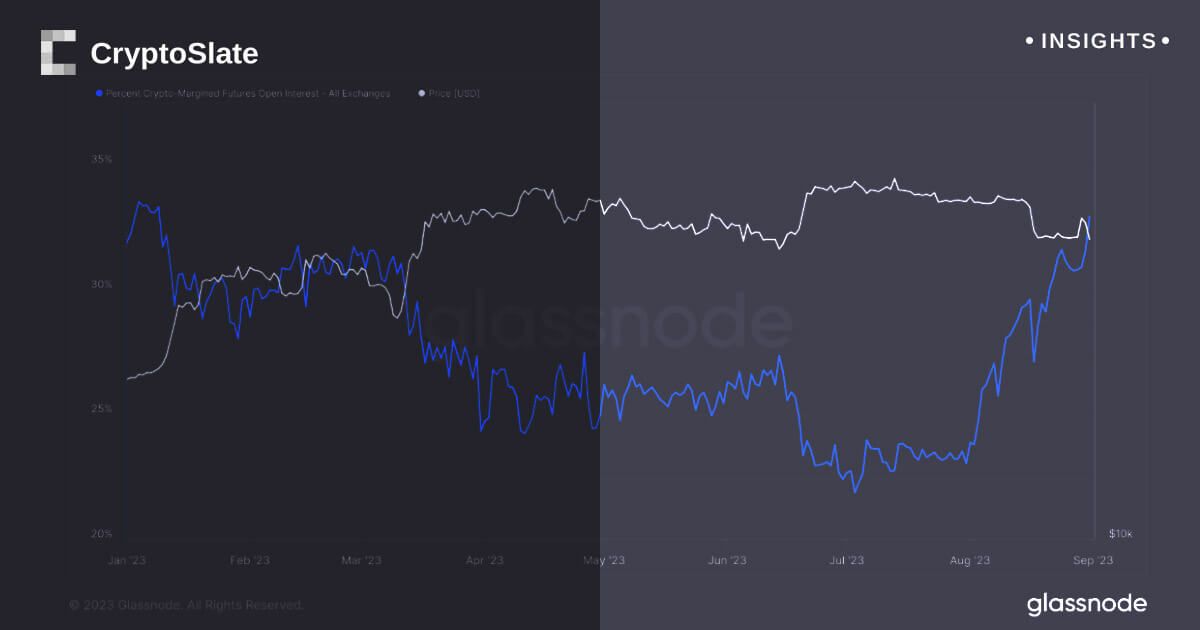This screenshot has height=630, width=1200.
Task: Click the 25% y-axis label
Action: 101,409
